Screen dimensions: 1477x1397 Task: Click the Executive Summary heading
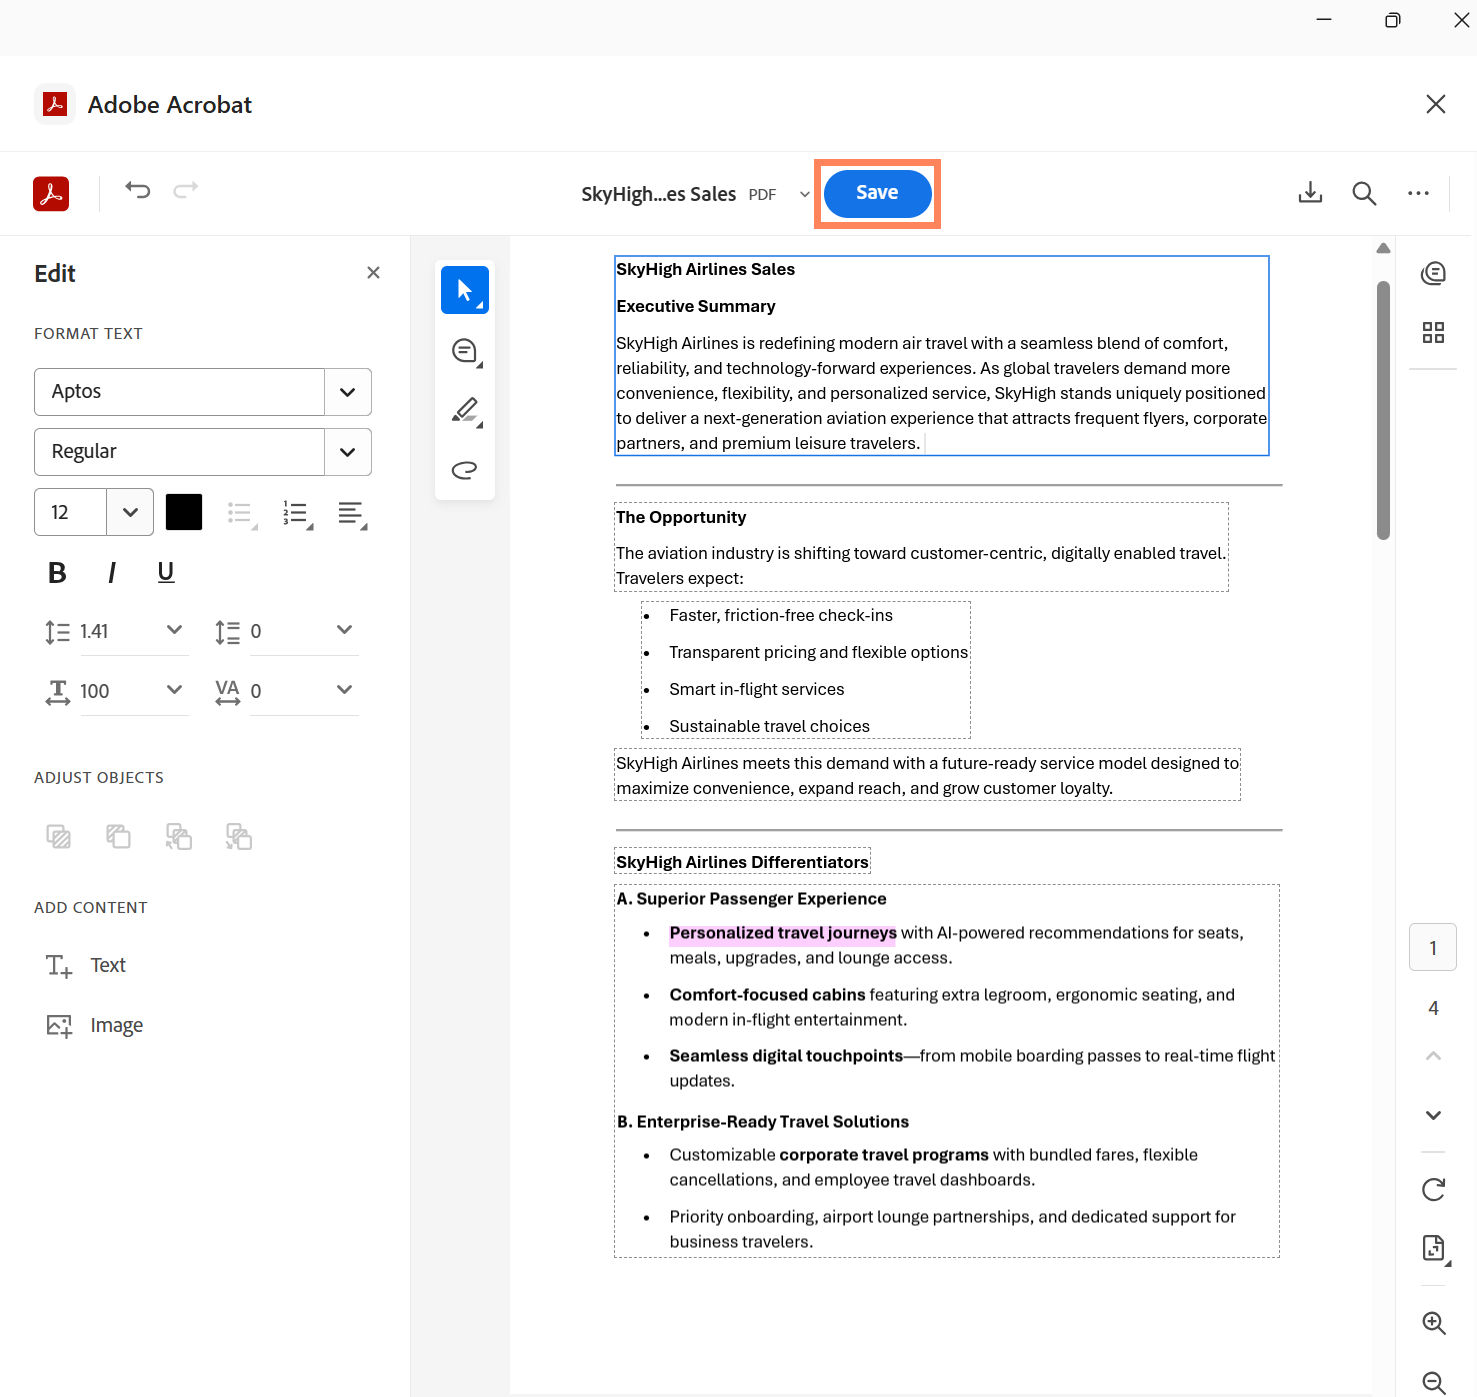696,306
